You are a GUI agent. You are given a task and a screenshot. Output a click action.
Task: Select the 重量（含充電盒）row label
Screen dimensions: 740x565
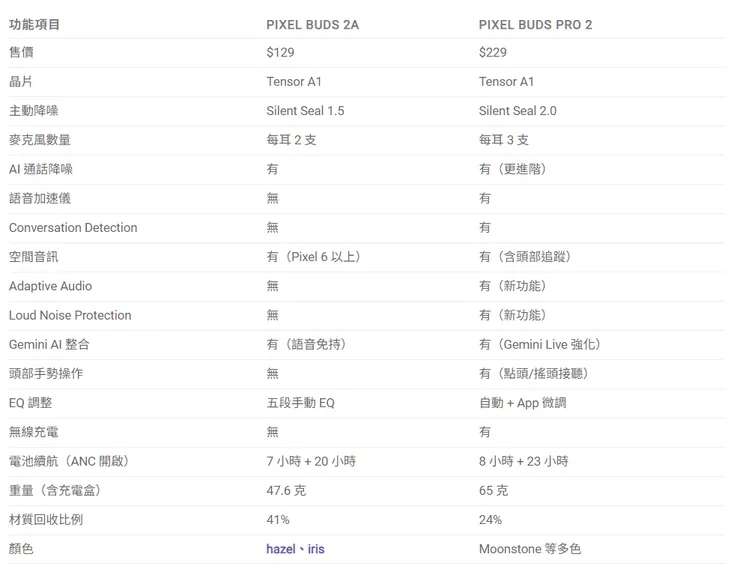click(x=55, y=490)
